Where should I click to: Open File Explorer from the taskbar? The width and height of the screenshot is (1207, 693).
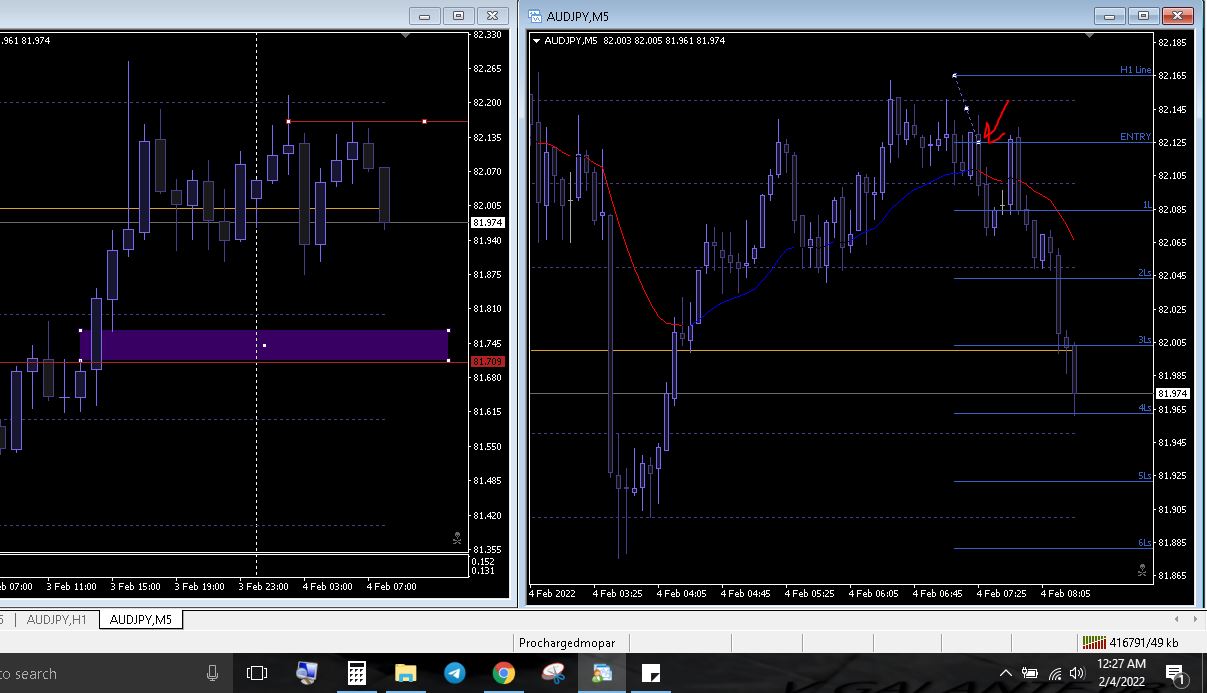[405, 673]
